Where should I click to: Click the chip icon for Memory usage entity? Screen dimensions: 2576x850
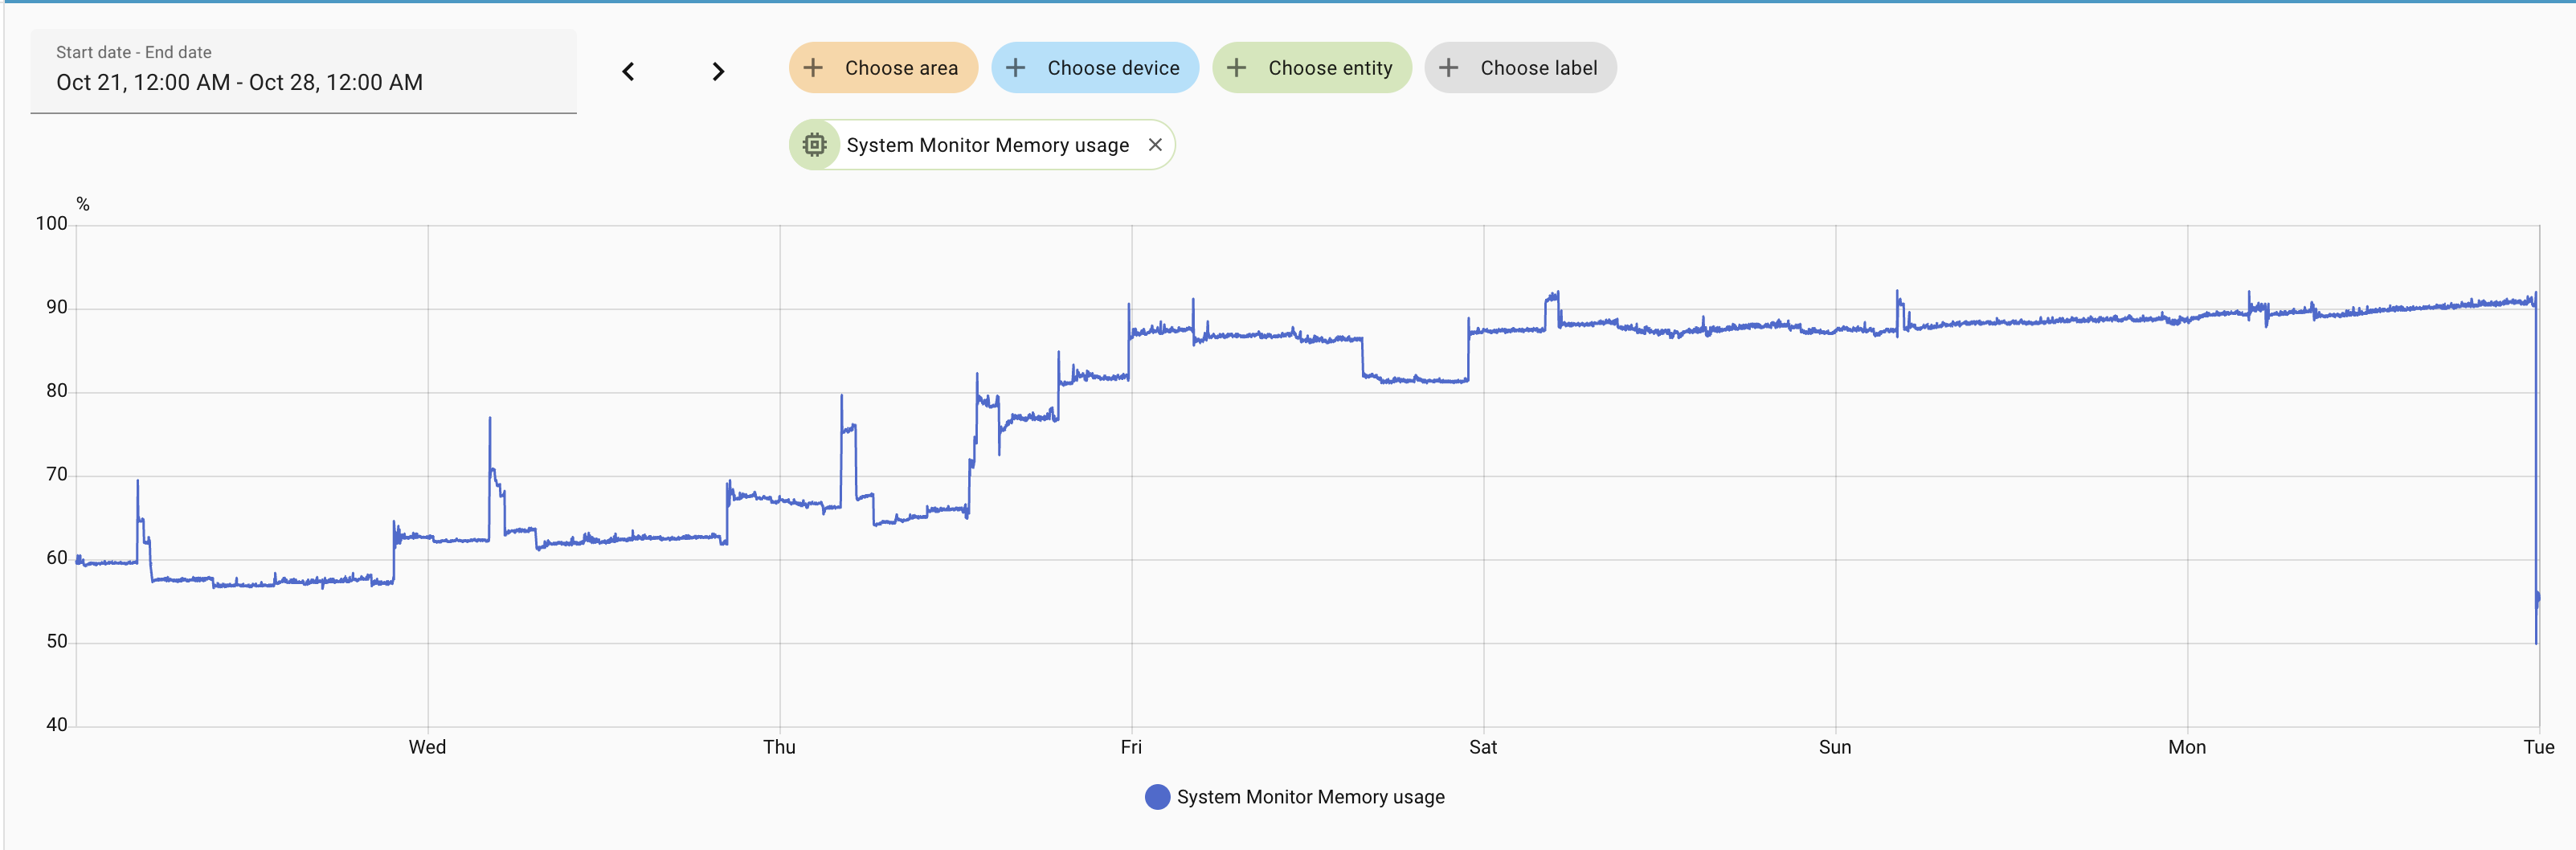tap(815, 145)
